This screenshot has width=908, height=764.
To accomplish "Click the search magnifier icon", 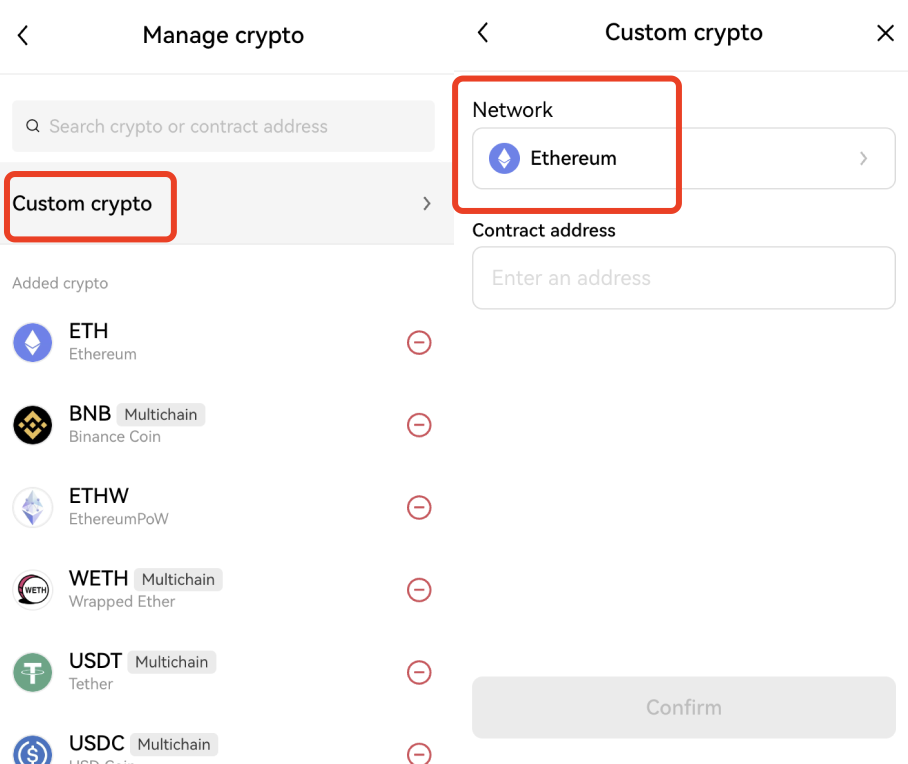I will pyautogui.click(x=33, y=127).
